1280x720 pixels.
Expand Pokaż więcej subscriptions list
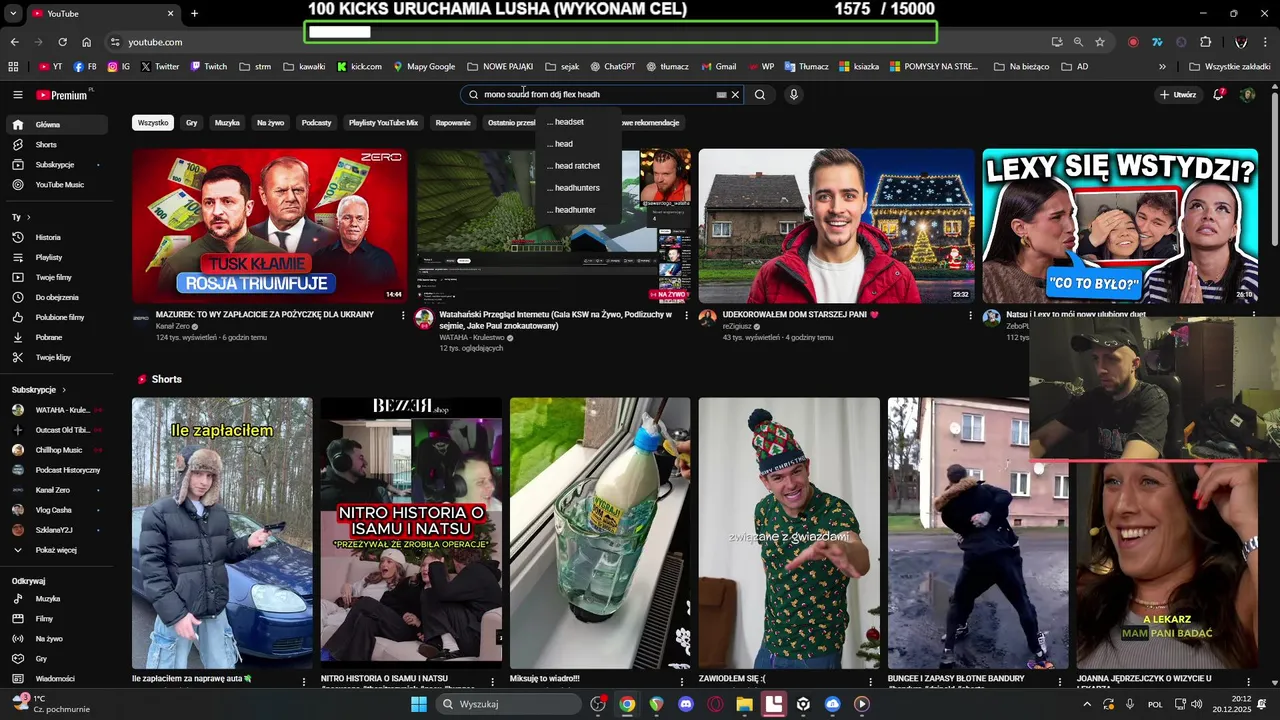[56, 550]
